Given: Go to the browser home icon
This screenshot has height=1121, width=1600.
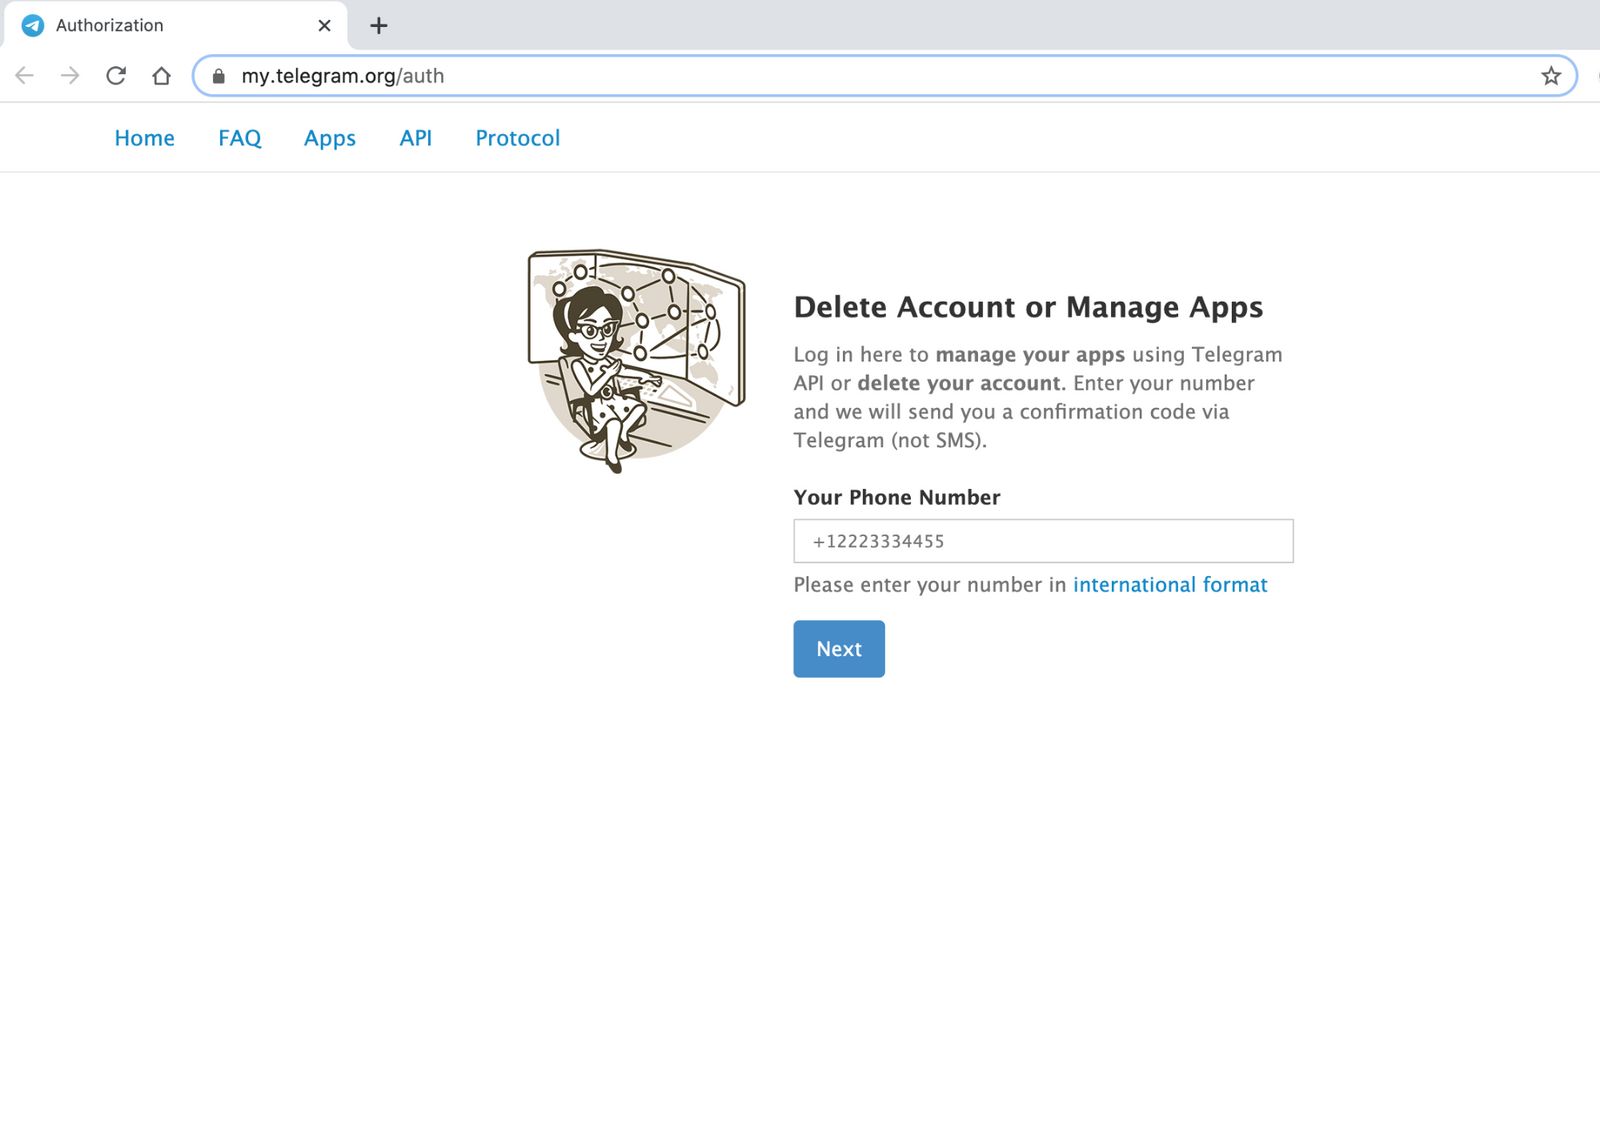Looking at the screenshot, I should pyautogui.click(x=161, y=76).
